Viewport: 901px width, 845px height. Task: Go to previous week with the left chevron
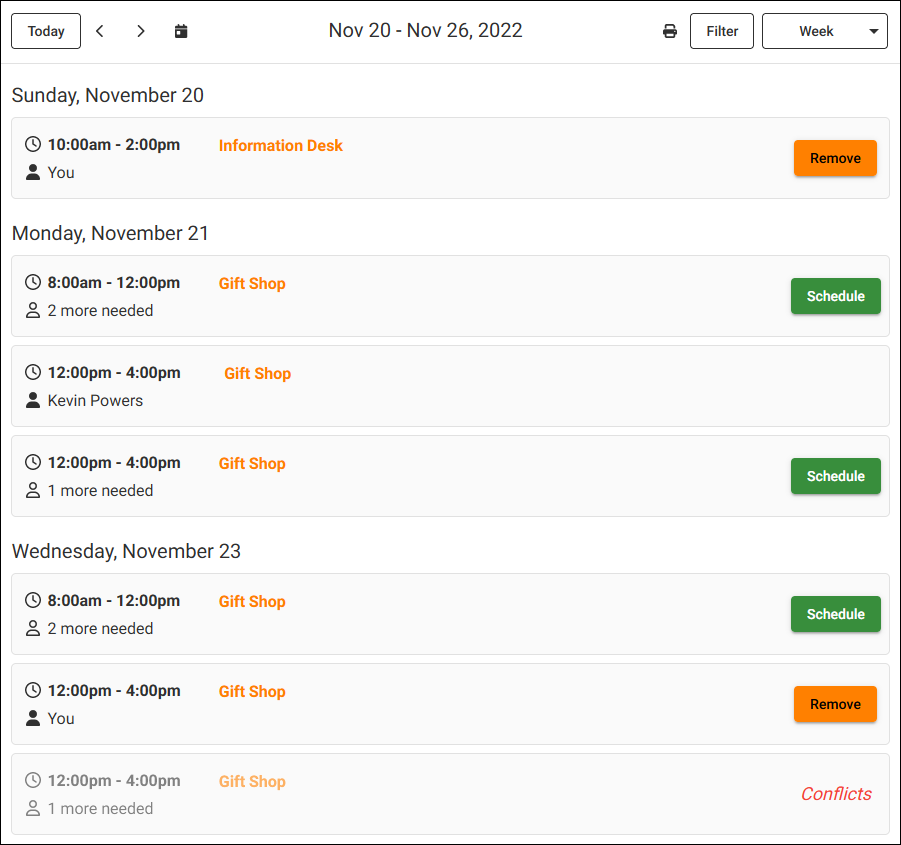99,31
